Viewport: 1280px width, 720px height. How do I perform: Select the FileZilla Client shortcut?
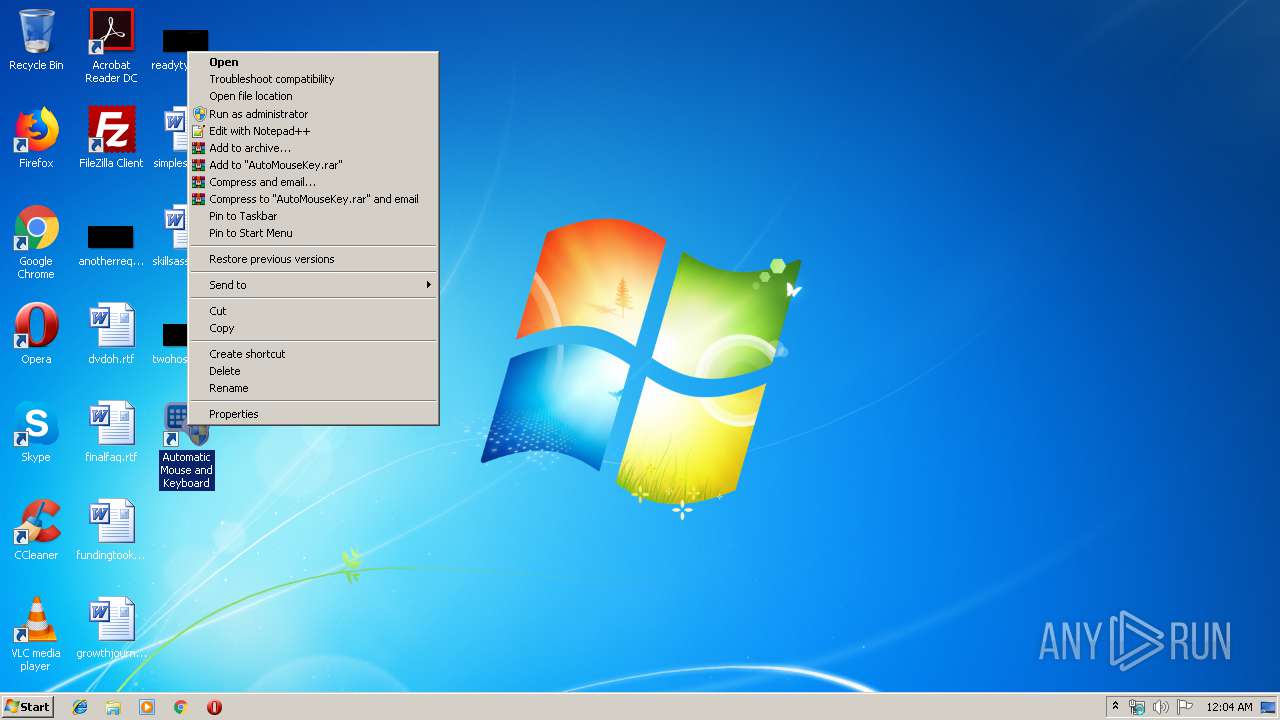(x=111, y=138)
